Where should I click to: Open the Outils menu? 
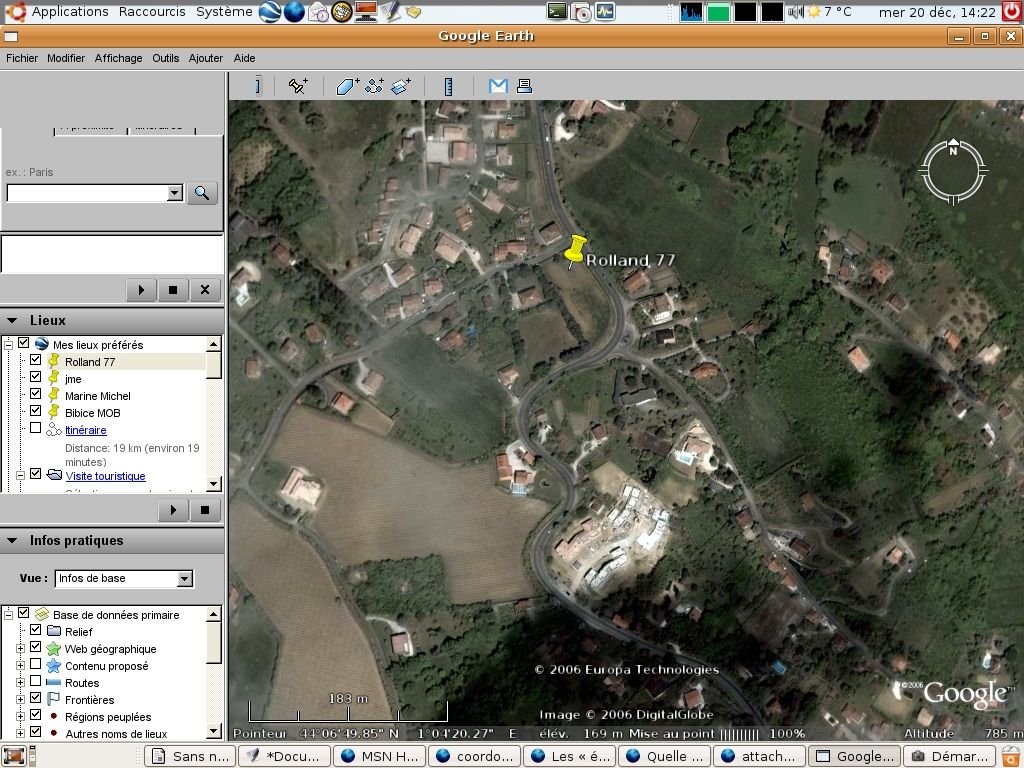[165, 58]
